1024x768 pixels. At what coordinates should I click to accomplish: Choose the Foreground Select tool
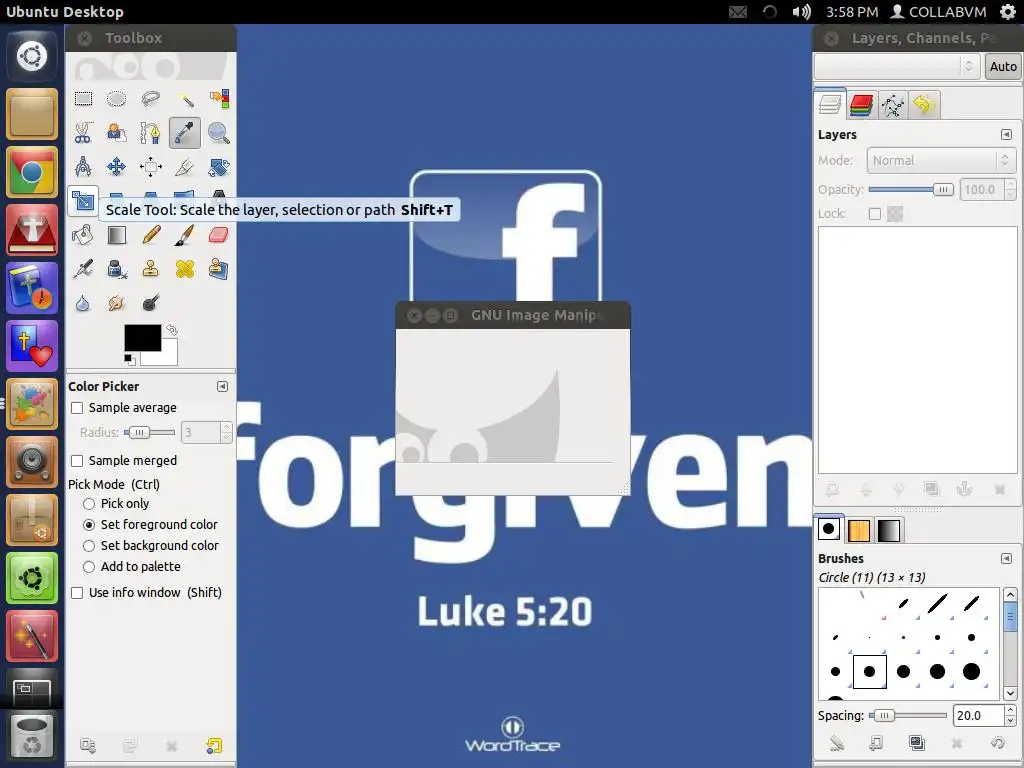point(117,133)
